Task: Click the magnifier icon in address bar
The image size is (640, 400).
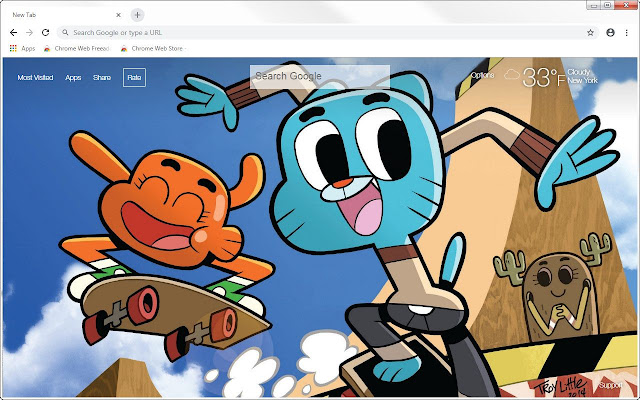Action: (65, 33)
